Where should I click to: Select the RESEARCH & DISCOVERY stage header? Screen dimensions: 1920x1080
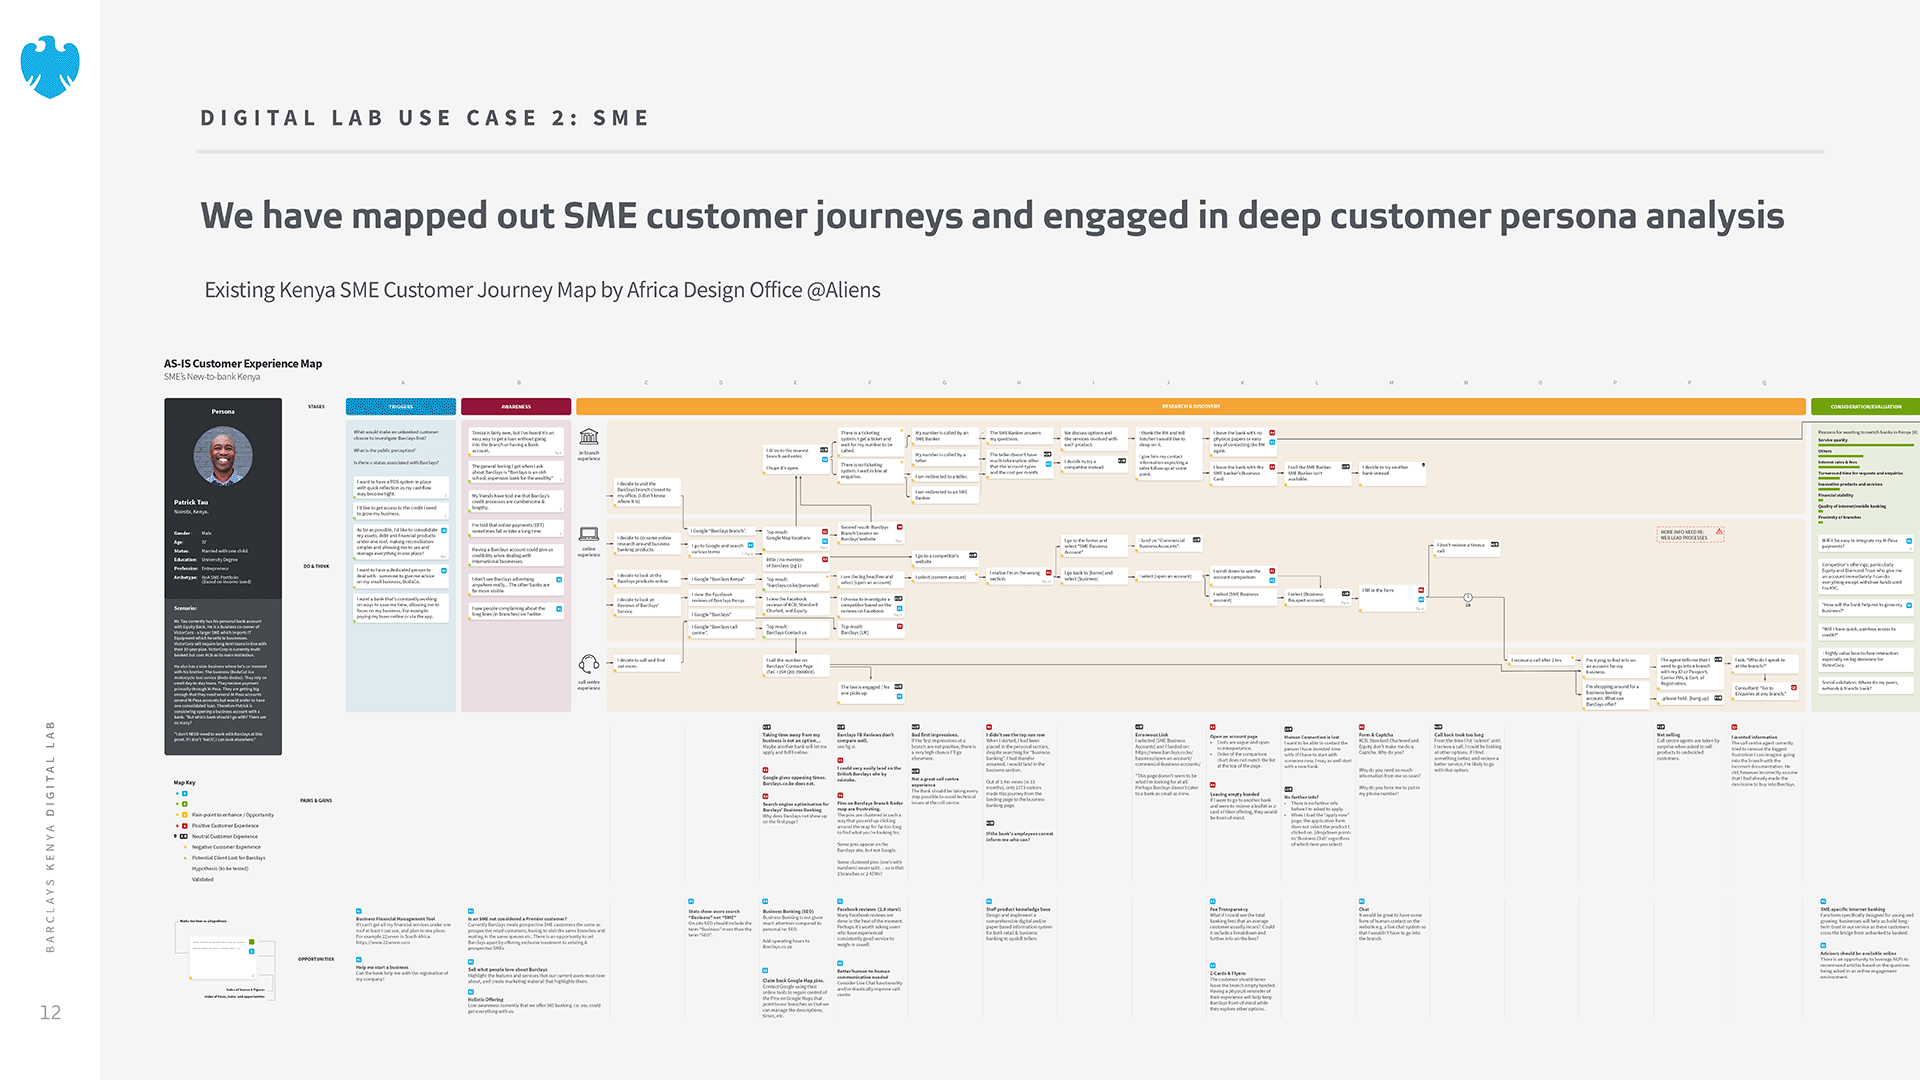pyautogui.click(x=1191, y=407)
